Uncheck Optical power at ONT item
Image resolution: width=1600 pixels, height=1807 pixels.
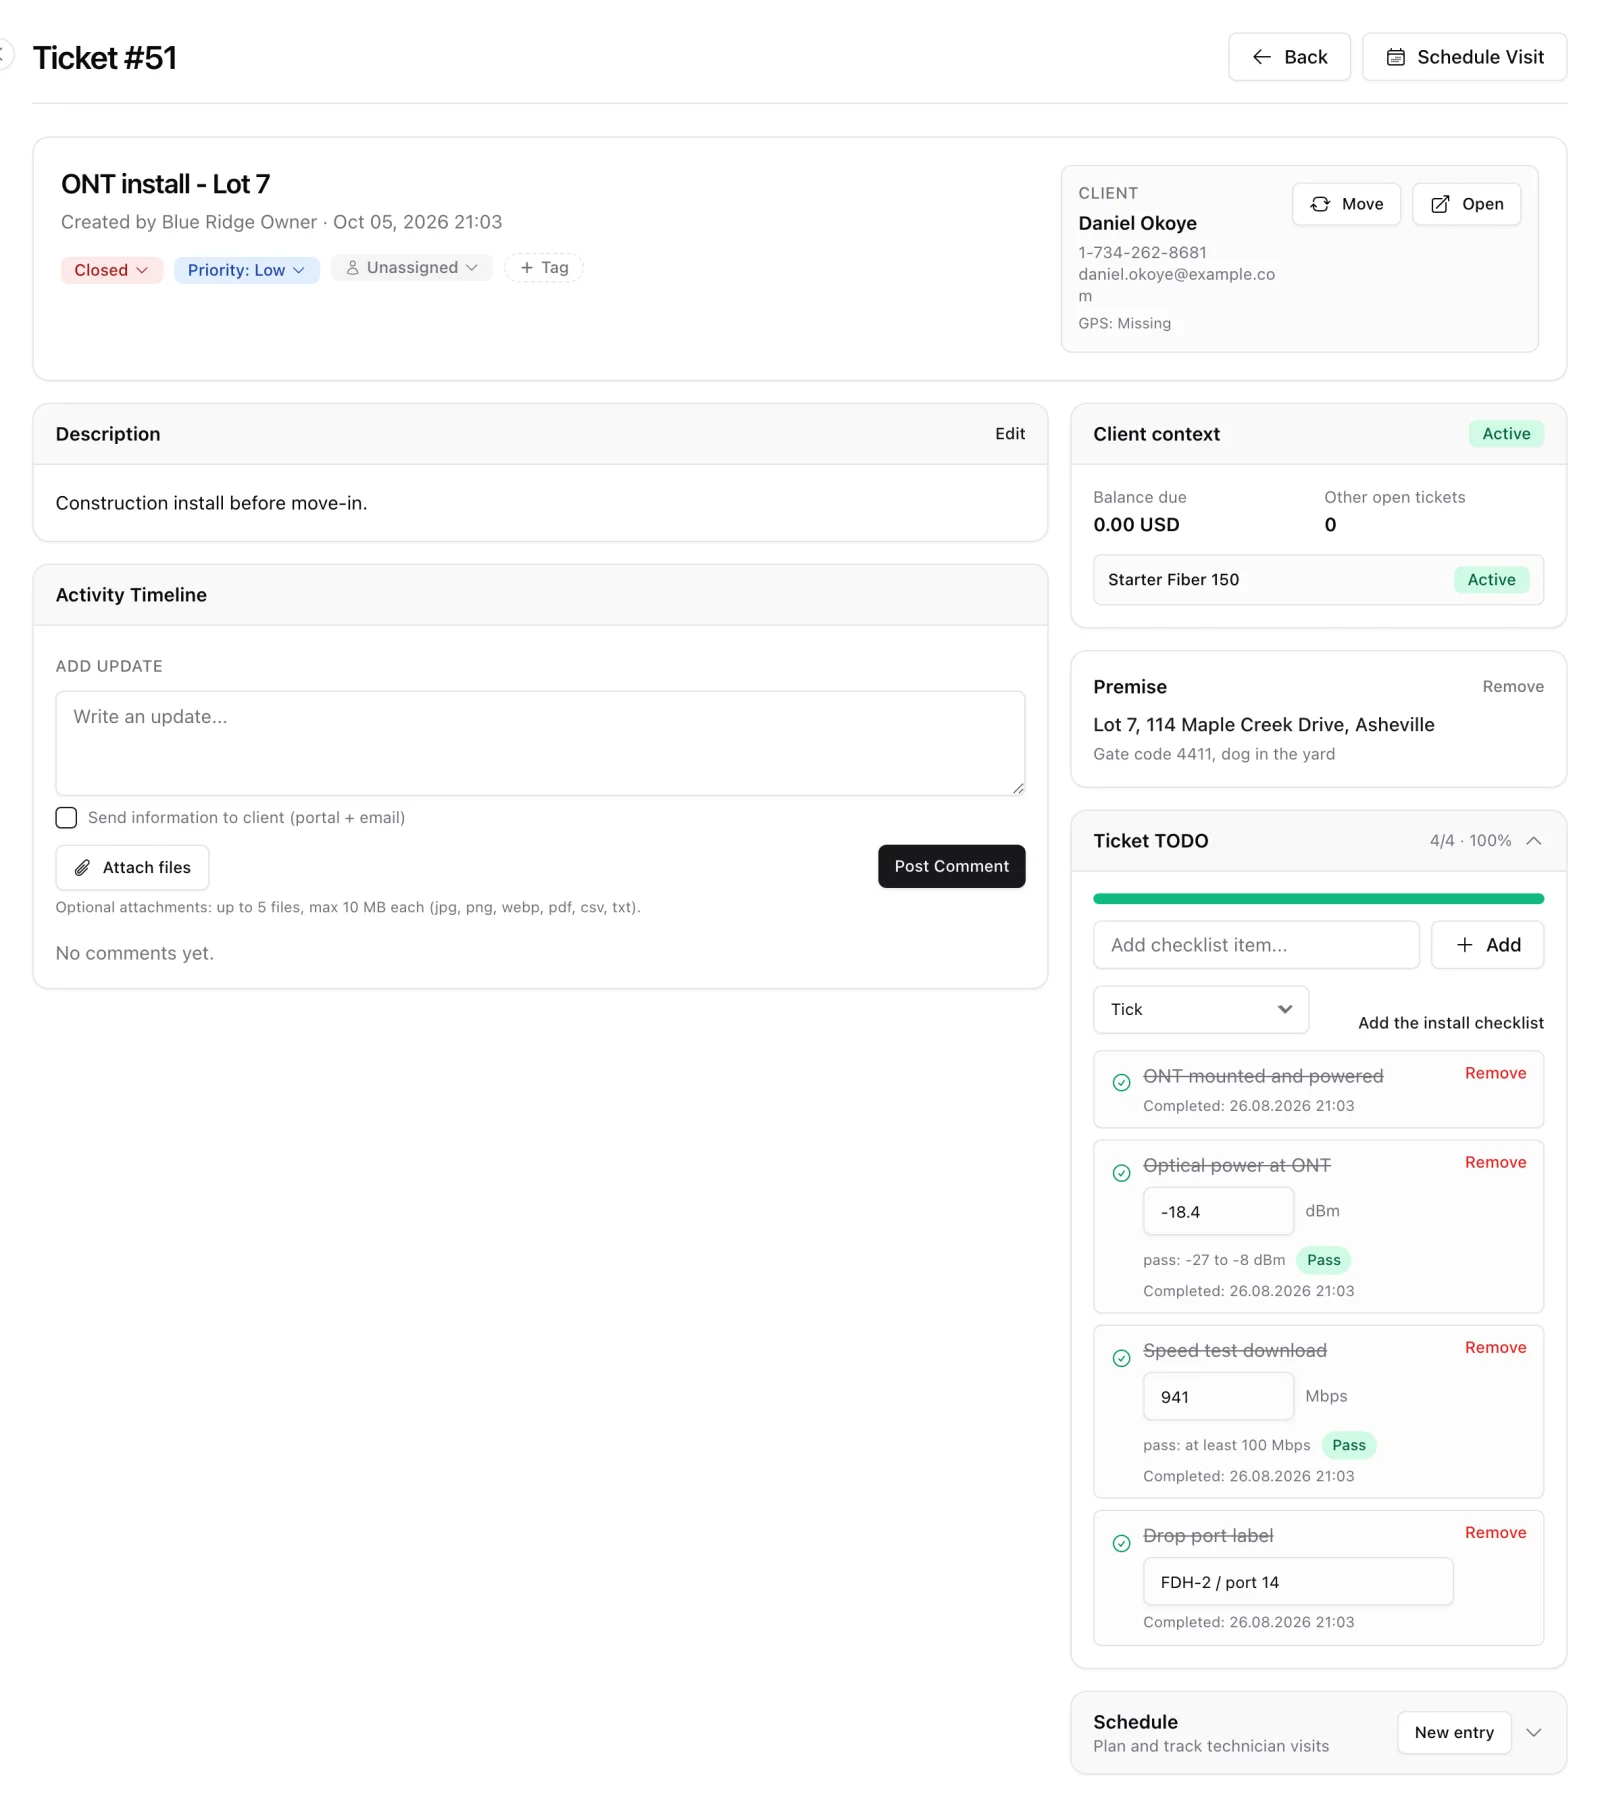[1121, 1172]
